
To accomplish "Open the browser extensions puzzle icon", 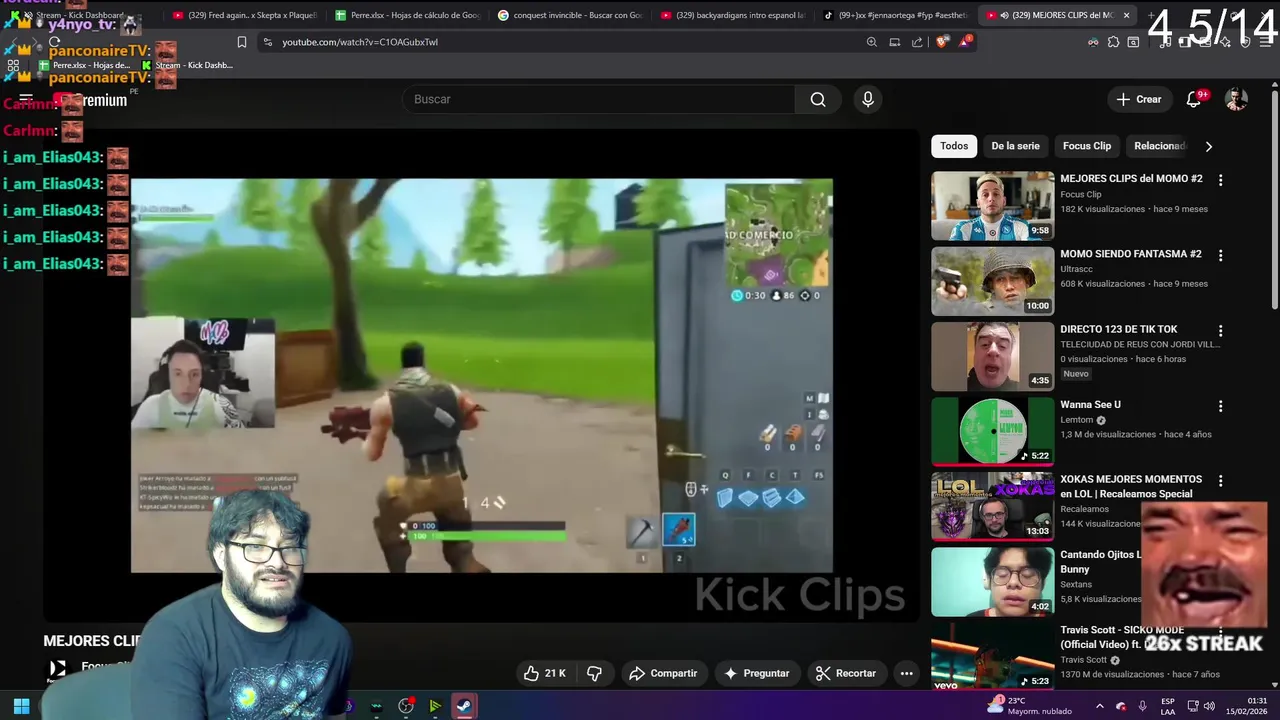I will [x=1113, y=42].
